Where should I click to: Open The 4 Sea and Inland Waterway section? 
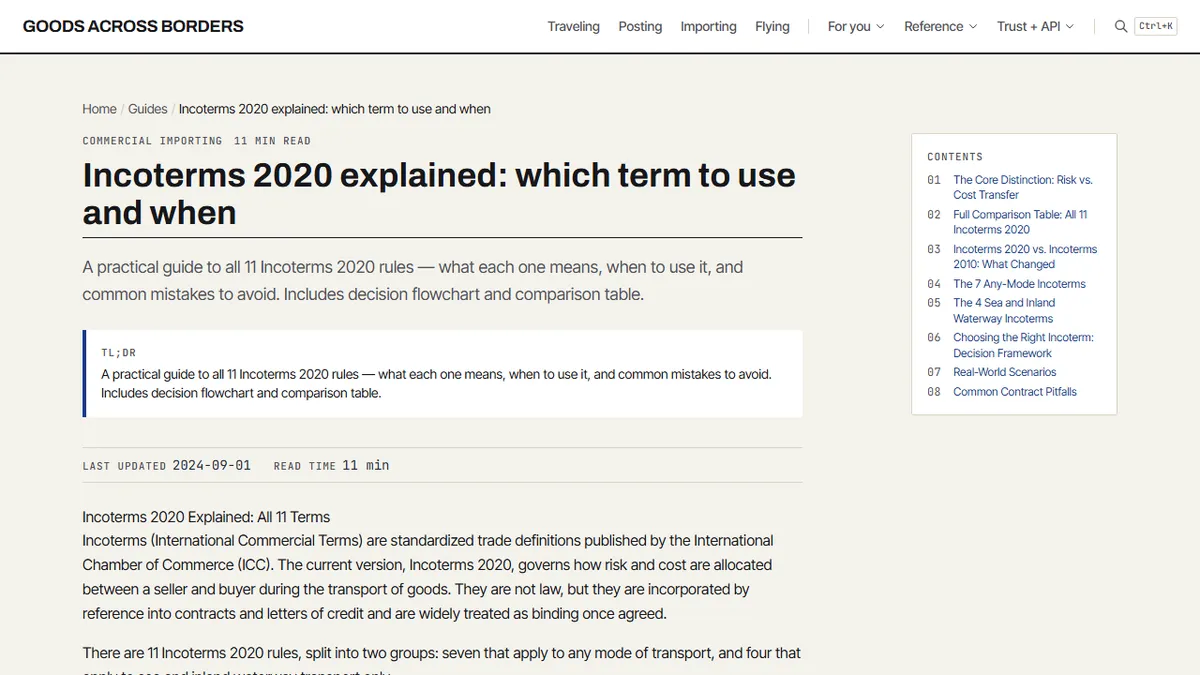tap(1004, 311)
